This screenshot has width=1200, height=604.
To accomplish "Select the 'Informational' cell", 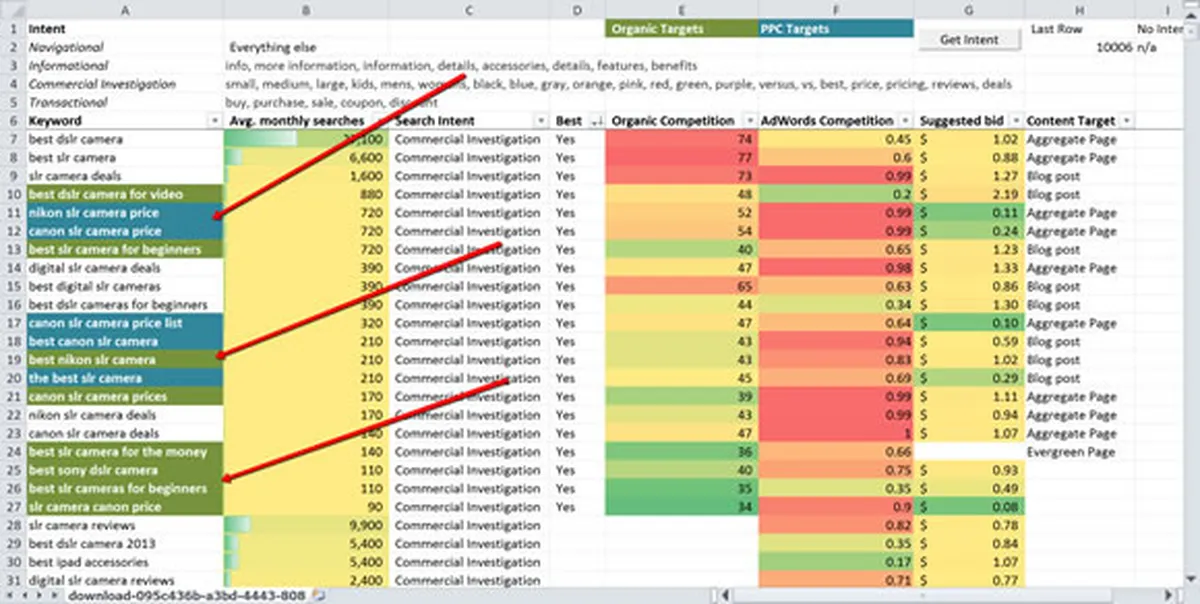I will [125, 66].
